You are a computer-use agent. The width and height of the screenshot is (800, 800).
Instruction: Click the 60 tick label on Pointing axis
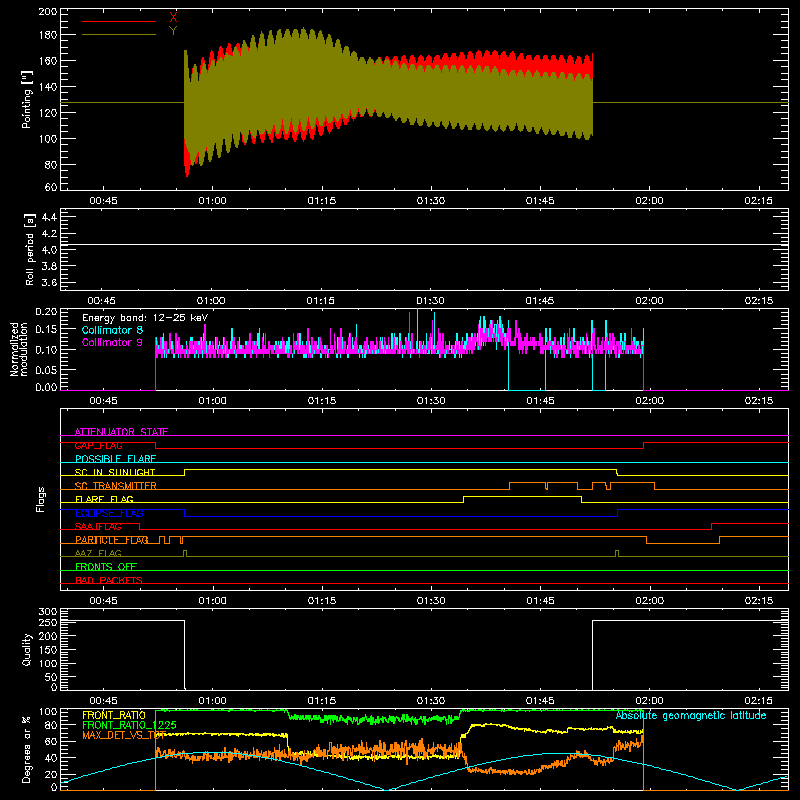(x=51, y=187)
